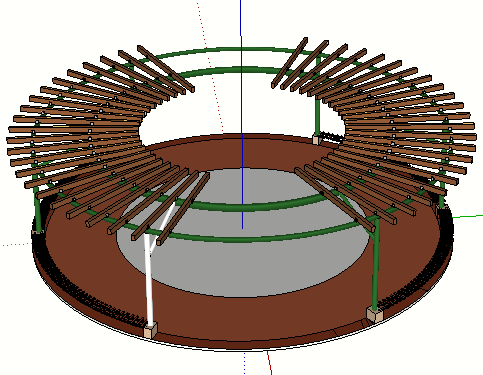Click the red dotted axis line at top

point(210,67)
